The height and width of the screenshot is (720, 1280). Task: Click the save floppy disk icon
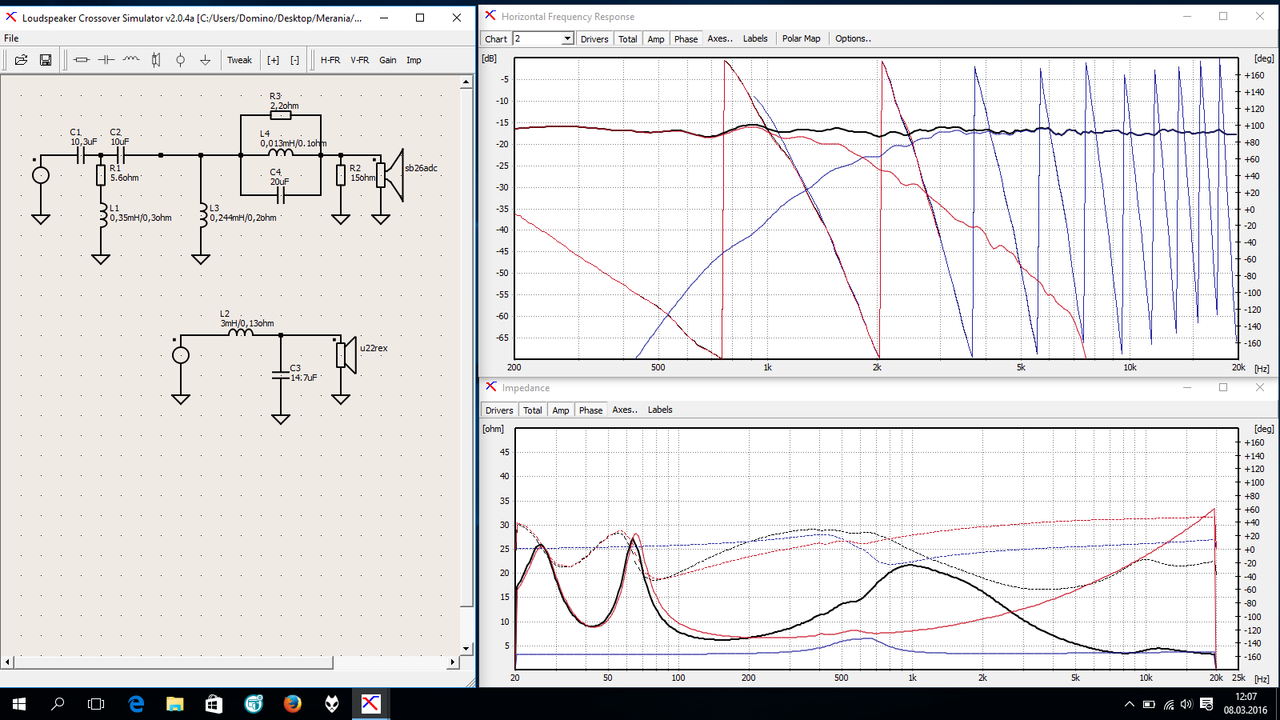[45, 60]
